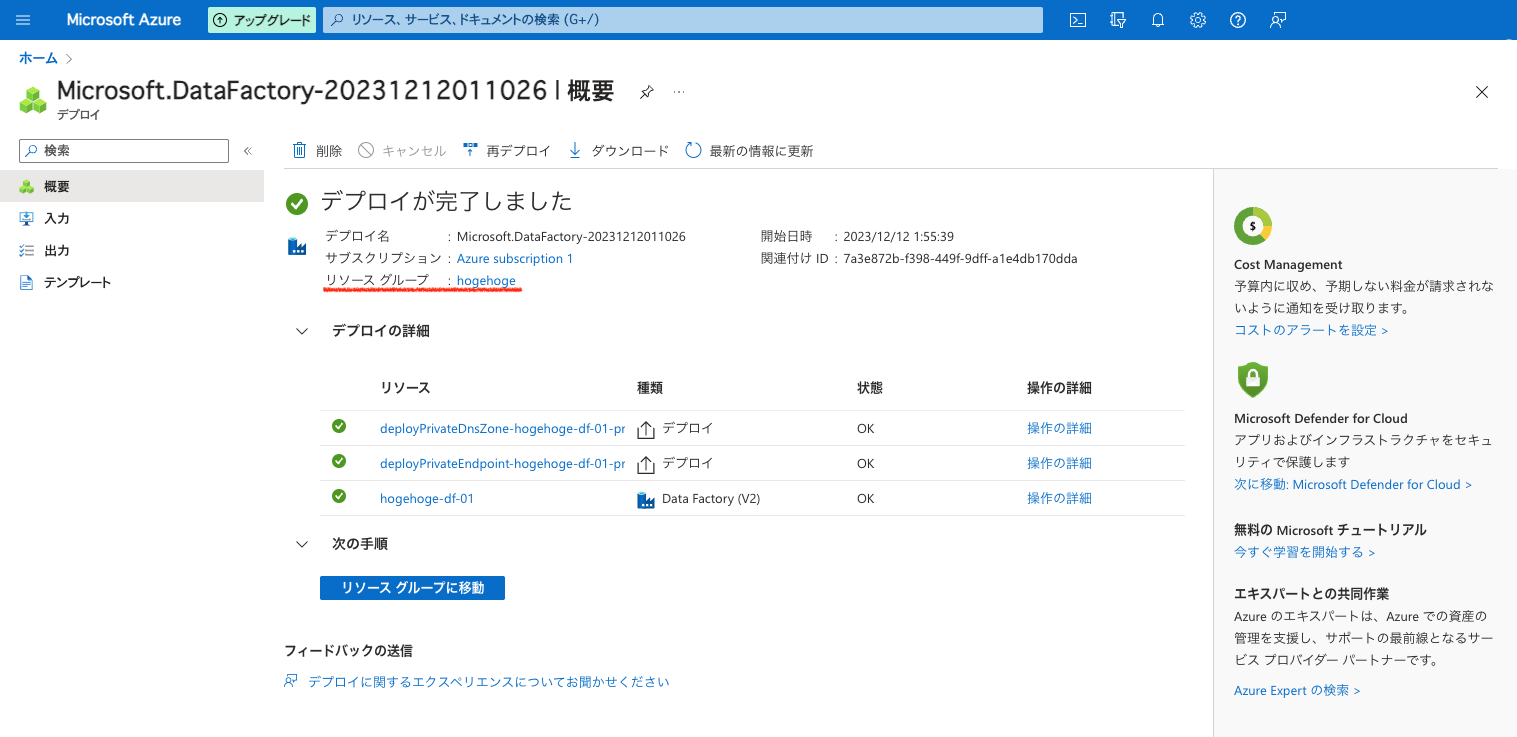Click the feedback icon near デプロイに関するエクスペリエンス

pyautogui.click(x=291, y=682)
